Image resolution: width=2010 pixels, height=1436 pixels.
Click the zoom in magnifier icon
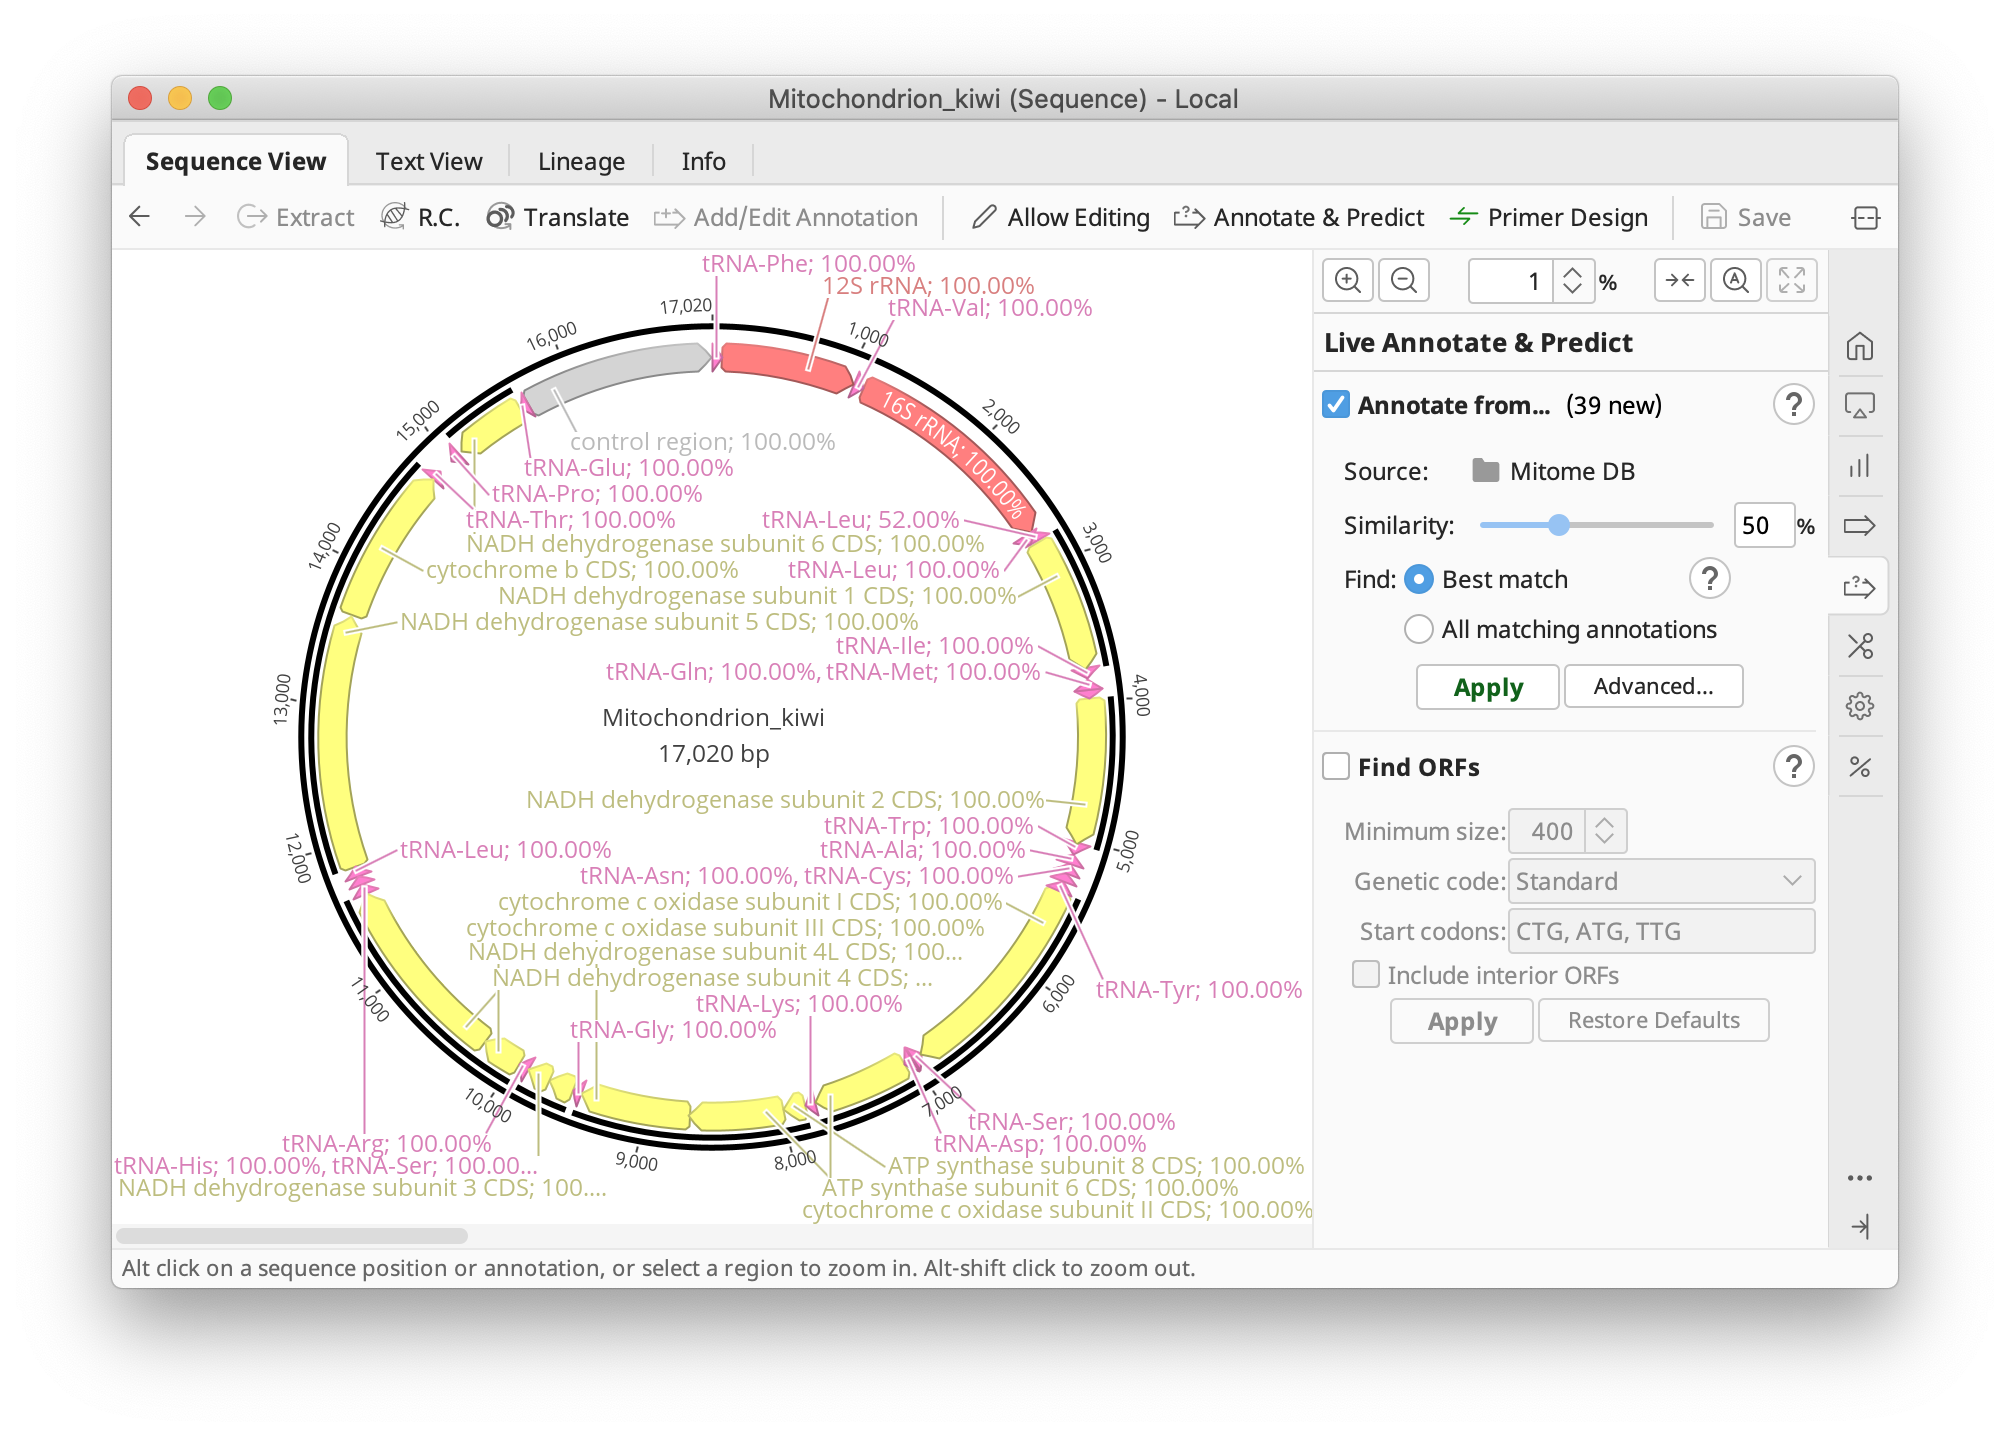(1348, 281)
